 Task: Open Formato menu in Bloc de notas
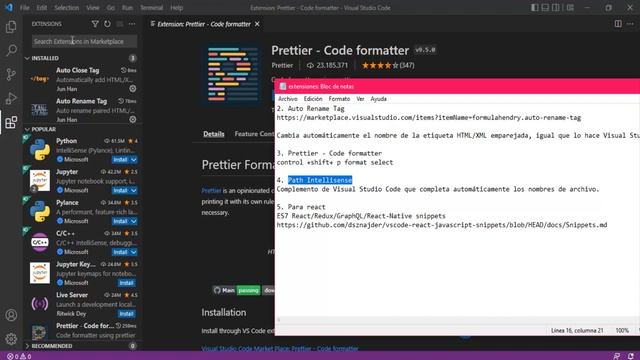339,99
